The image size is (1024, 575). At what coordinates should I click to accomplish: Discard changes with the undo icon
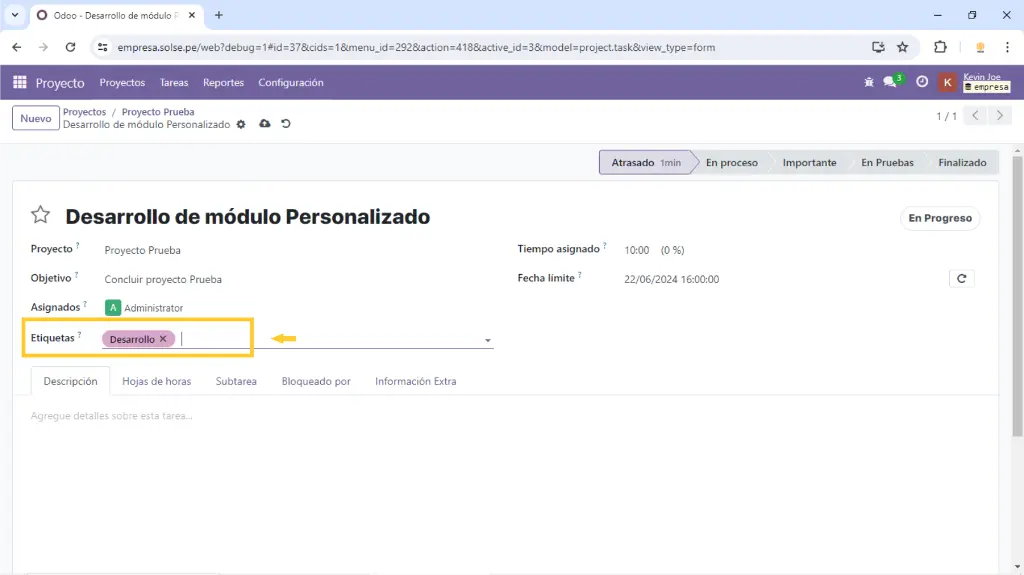click(x=286, y=124)
